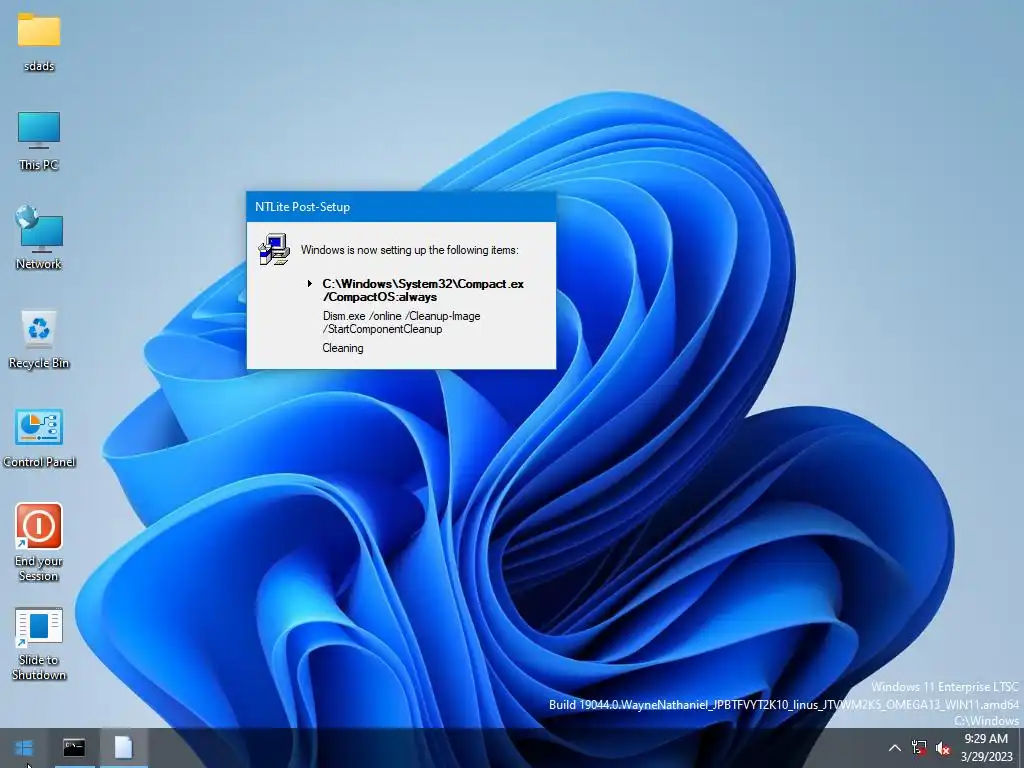
Task: Click the arrow marker beside Compact.exe
Action: tap(310, 283)
